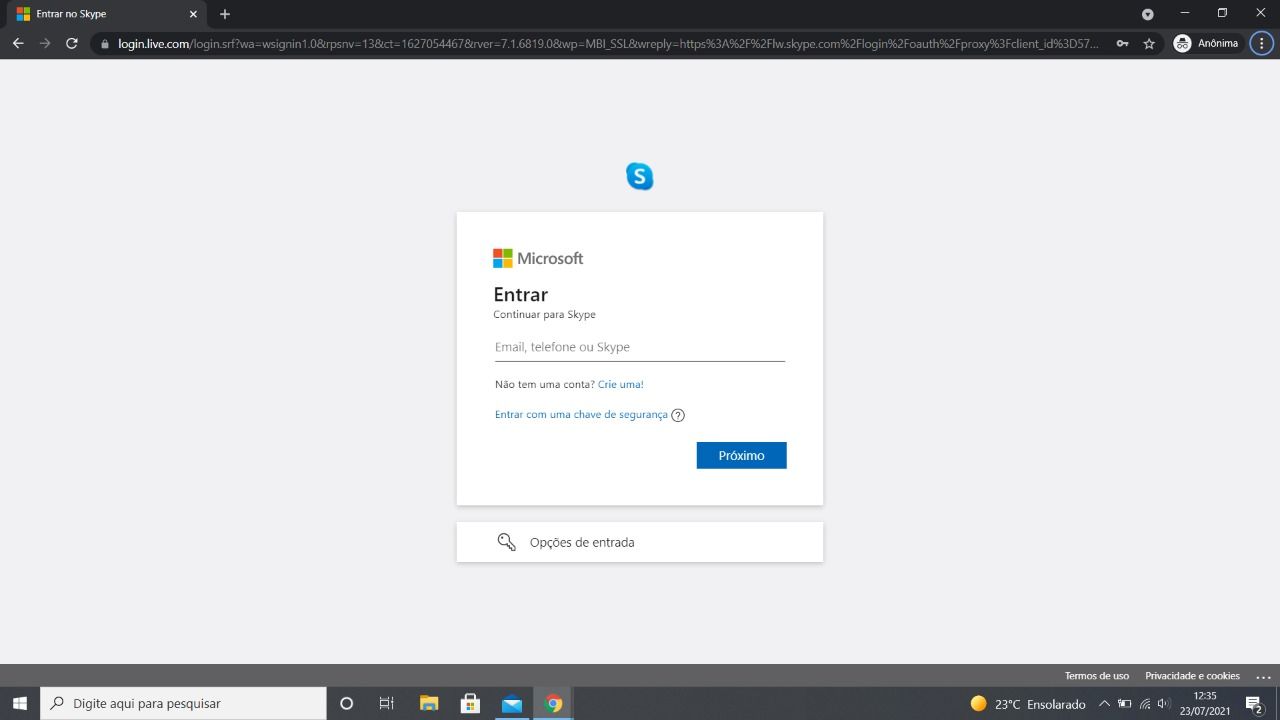The height and width of the screenshot is (720, 1280).
Task: Click the volume icon in the system tray
Action: [x=1164, y=703]
